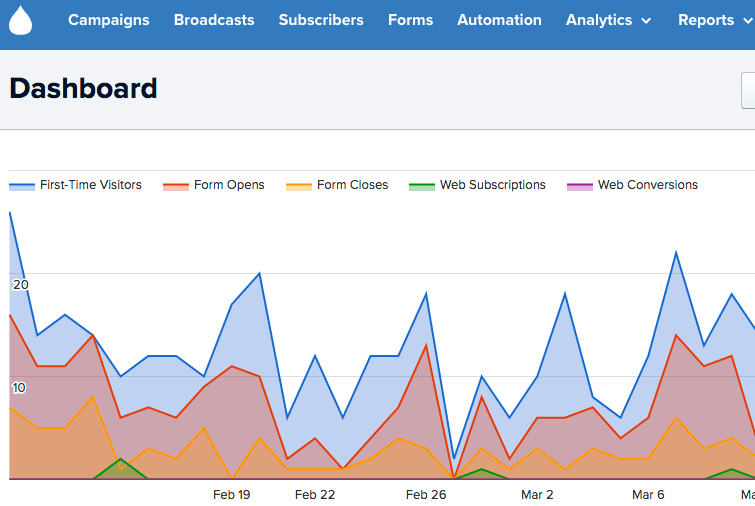Image resolution: width=755 pixels, height=506 pixels.
Task: Click the blue First-Time Visitors swatch
Action: click(x=22, y=186)
